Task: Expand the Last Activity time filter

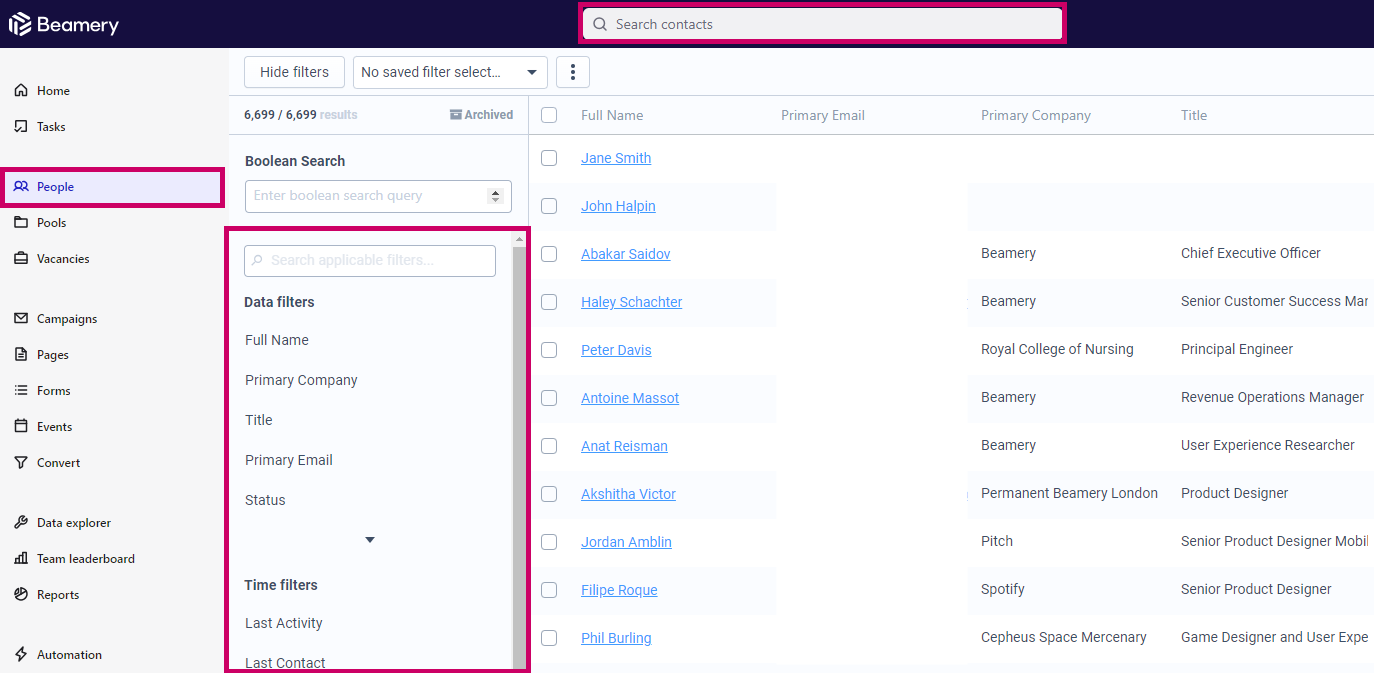Action: 284,623
